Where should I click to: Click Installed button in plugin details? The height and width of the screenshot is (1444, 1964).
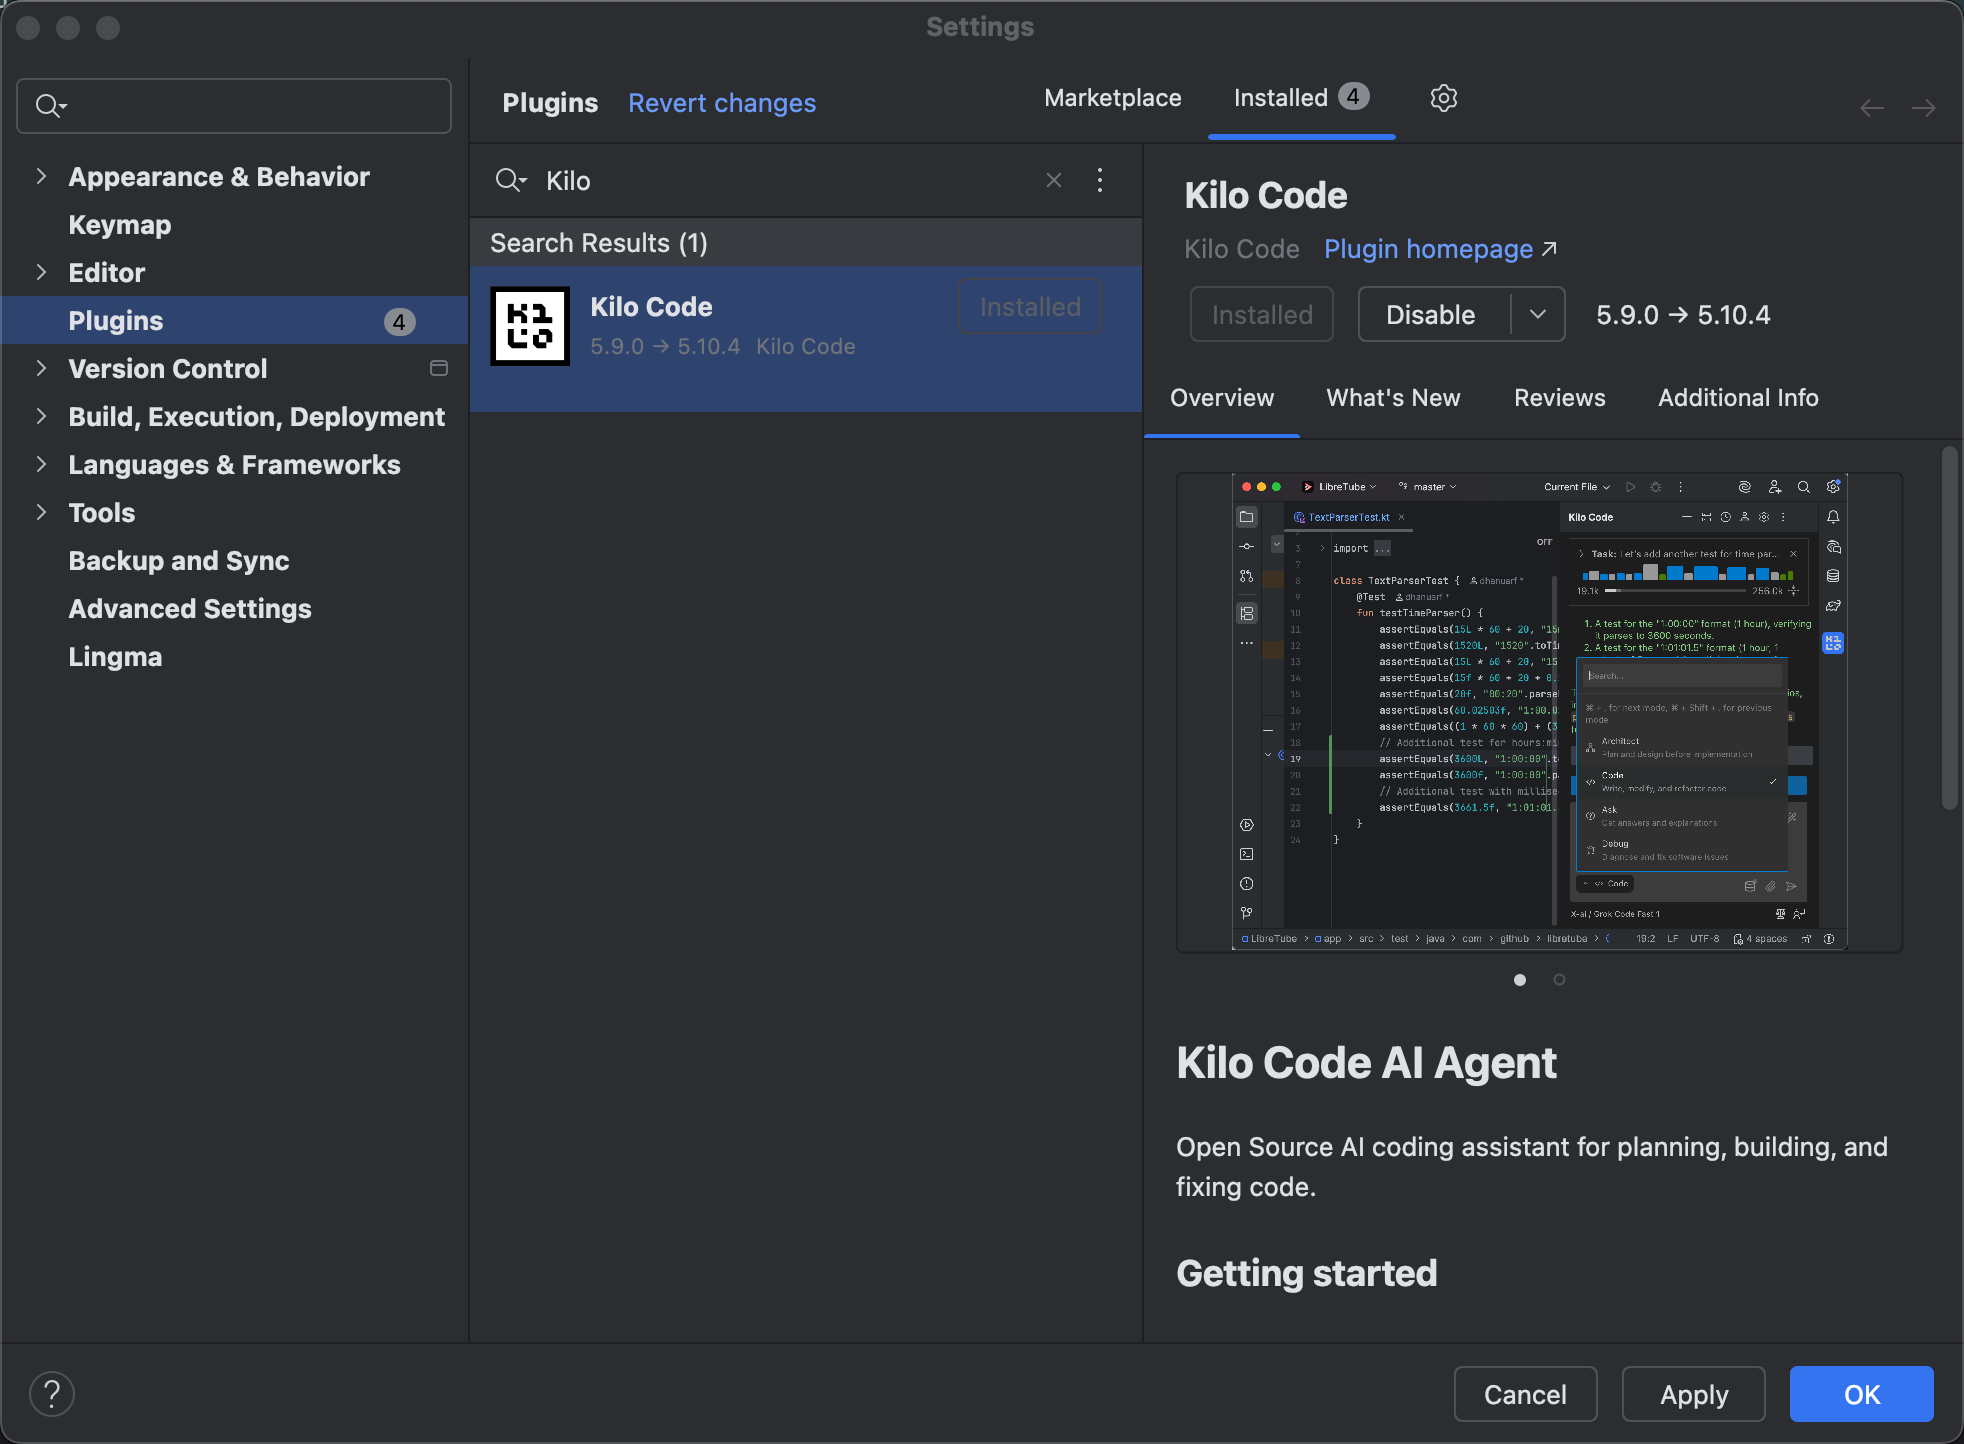tap(1262, 314)
